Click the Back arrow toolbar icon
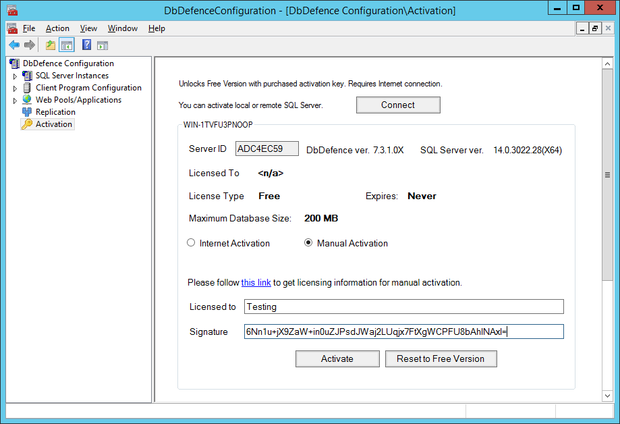Viewport: 620px width, 424px height. click(x=13, y=45)
